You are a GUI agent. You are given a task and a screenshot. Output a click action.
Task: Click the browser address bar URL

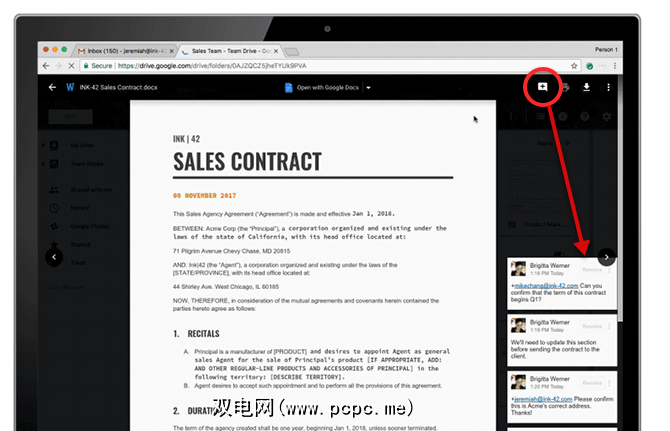(212, 66)
